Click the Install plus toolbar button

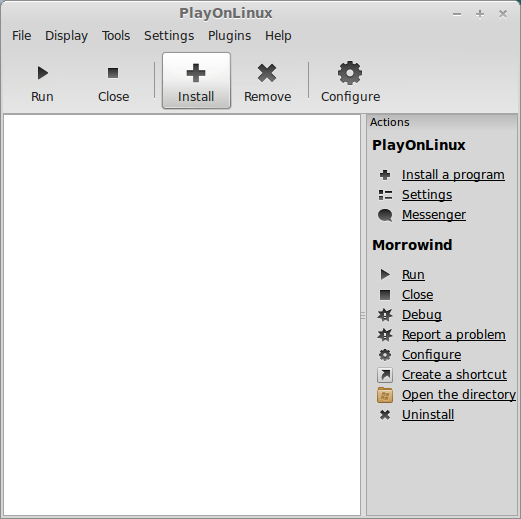pos(196,80)
